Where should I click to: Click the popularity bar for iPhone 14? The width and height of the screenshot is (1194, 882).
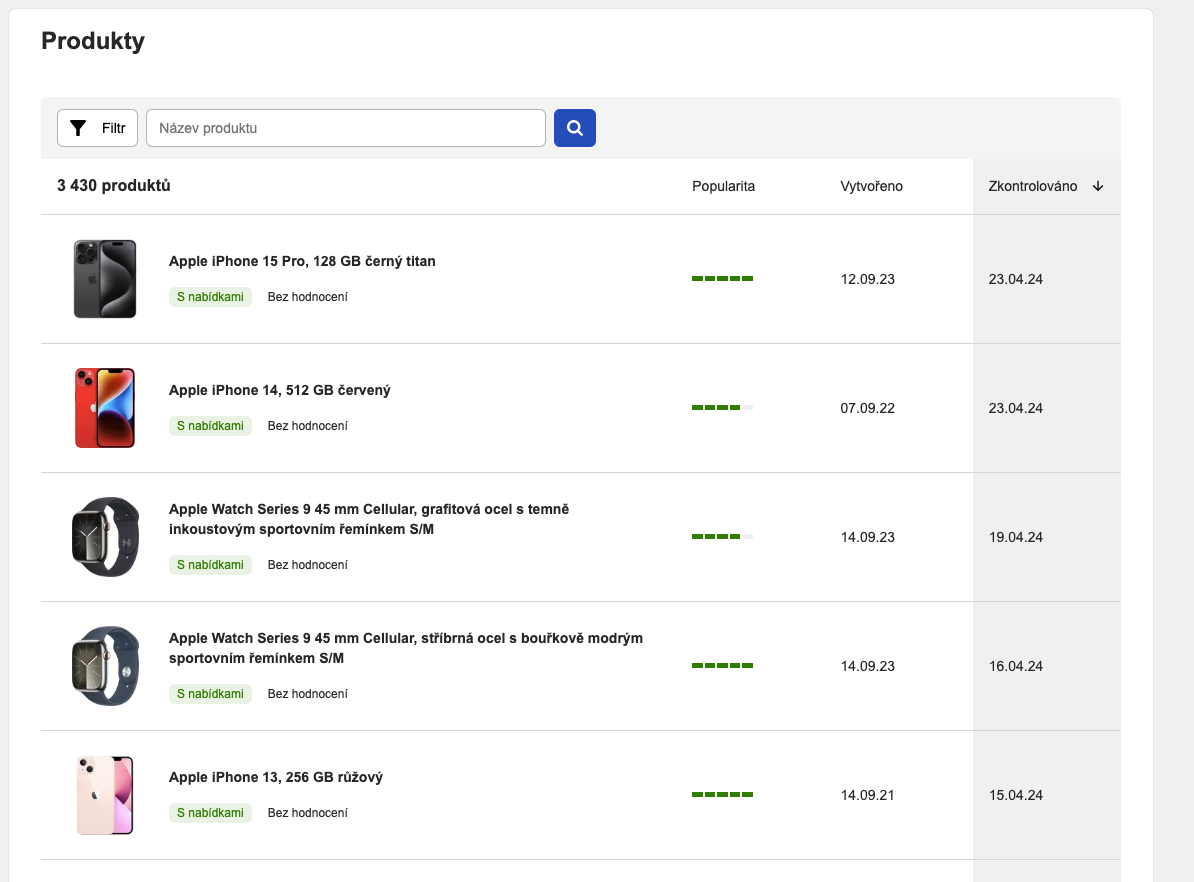coord(722,408)
